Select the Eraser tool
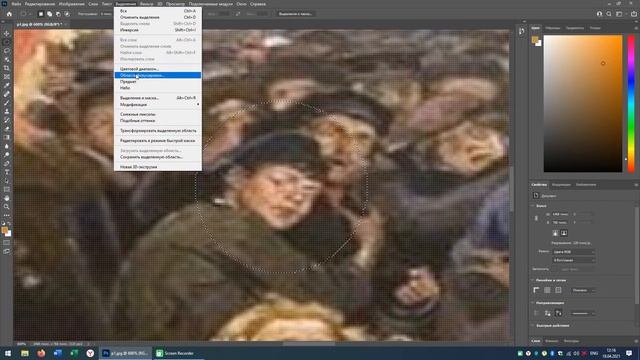640x360 pixels. click(x=7, y=129)
